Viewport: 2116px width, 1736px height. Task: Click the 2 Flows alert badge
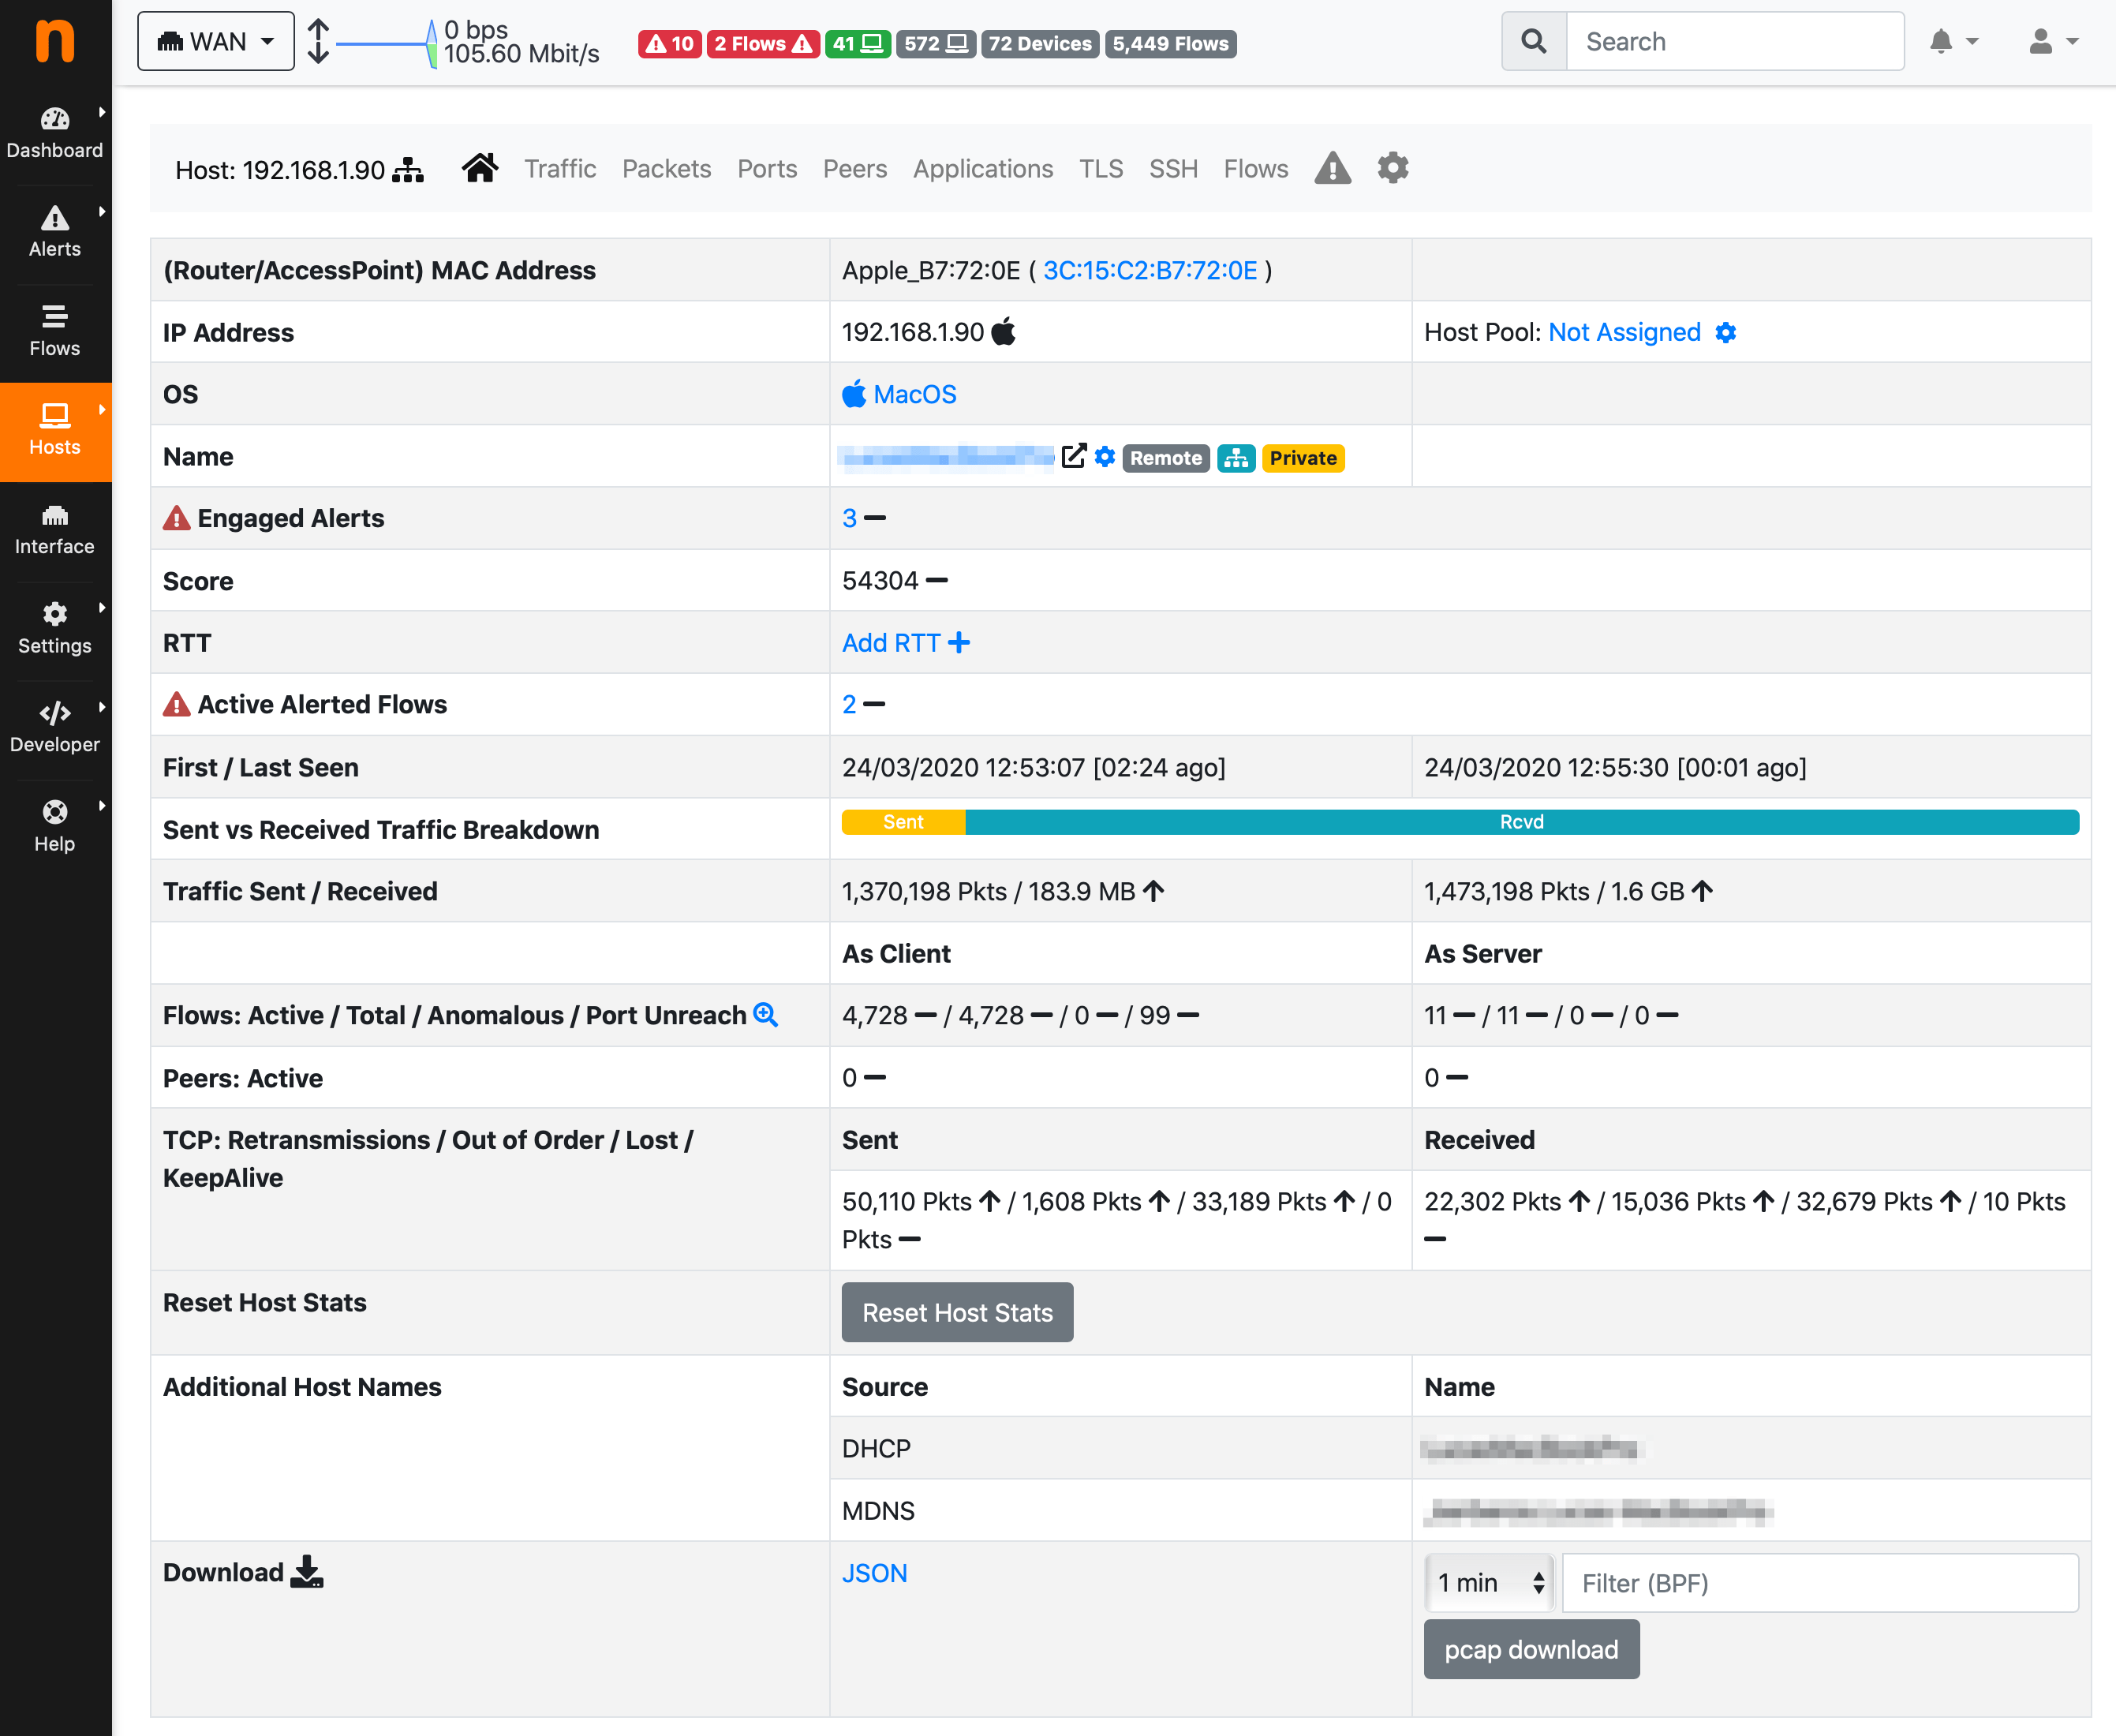[x=762, y=44]
